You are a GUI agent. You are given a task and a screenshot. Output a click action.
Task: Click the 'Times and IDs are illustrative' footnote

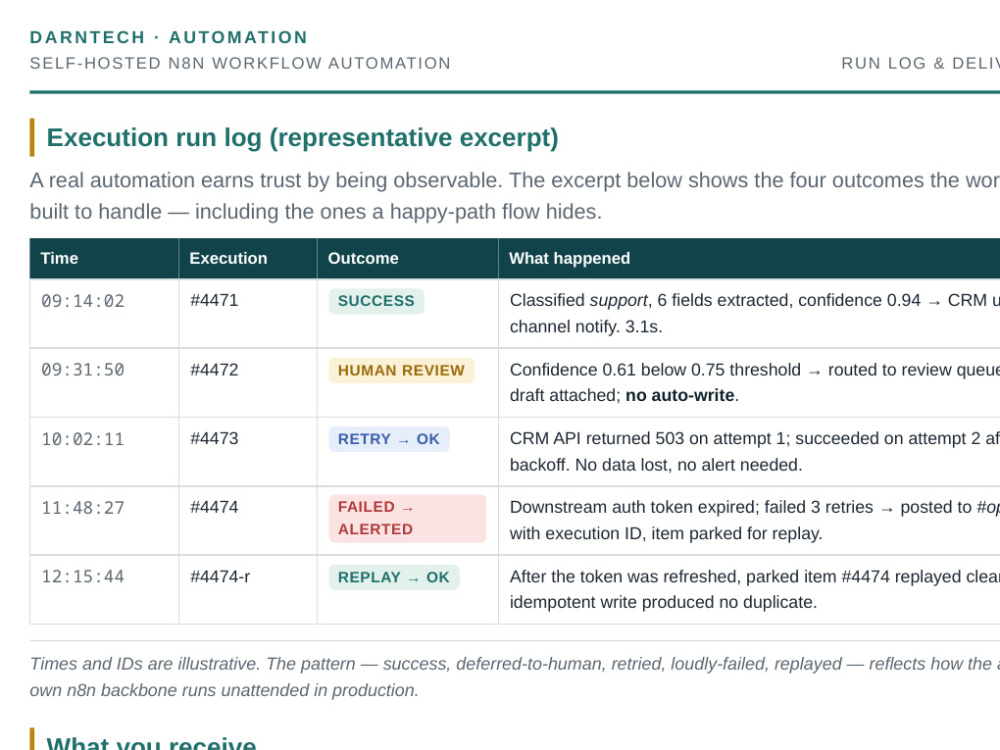click(x=515, y=677)
